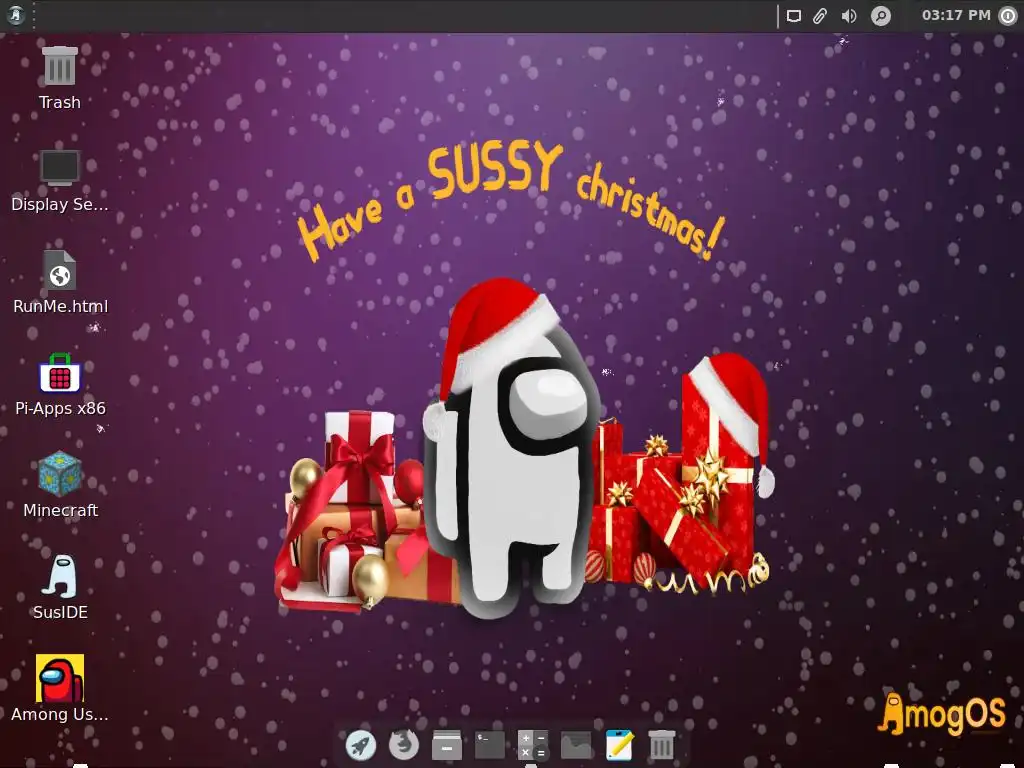The width and height of the screenshot is (1024, 768).
Task: Click the 03:17 PM clock
Action: (x=956, y=15)
